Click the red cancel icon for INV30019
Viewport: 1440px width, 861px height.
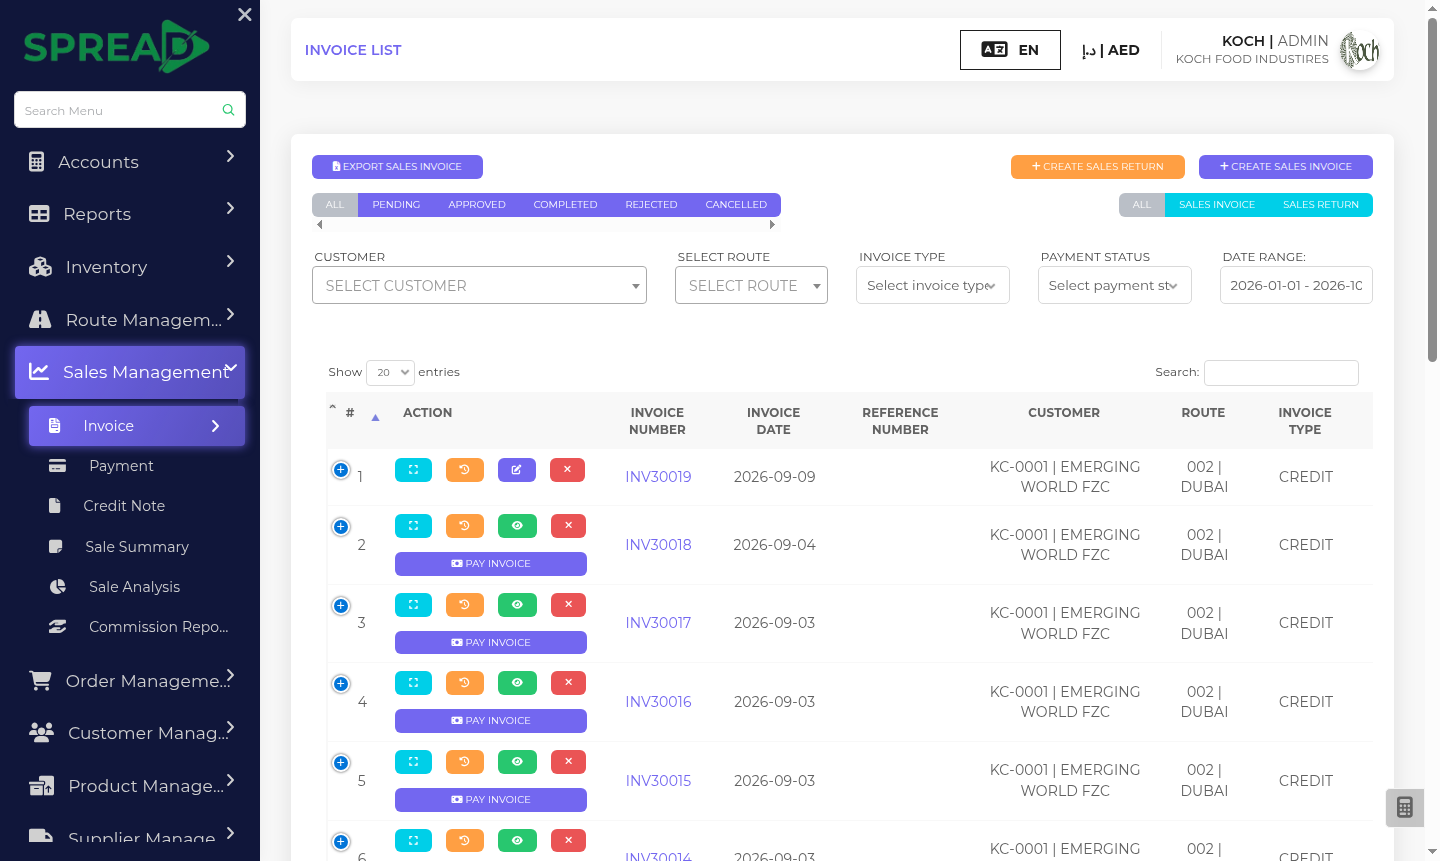pyautogui.click(x=568, y=470)
